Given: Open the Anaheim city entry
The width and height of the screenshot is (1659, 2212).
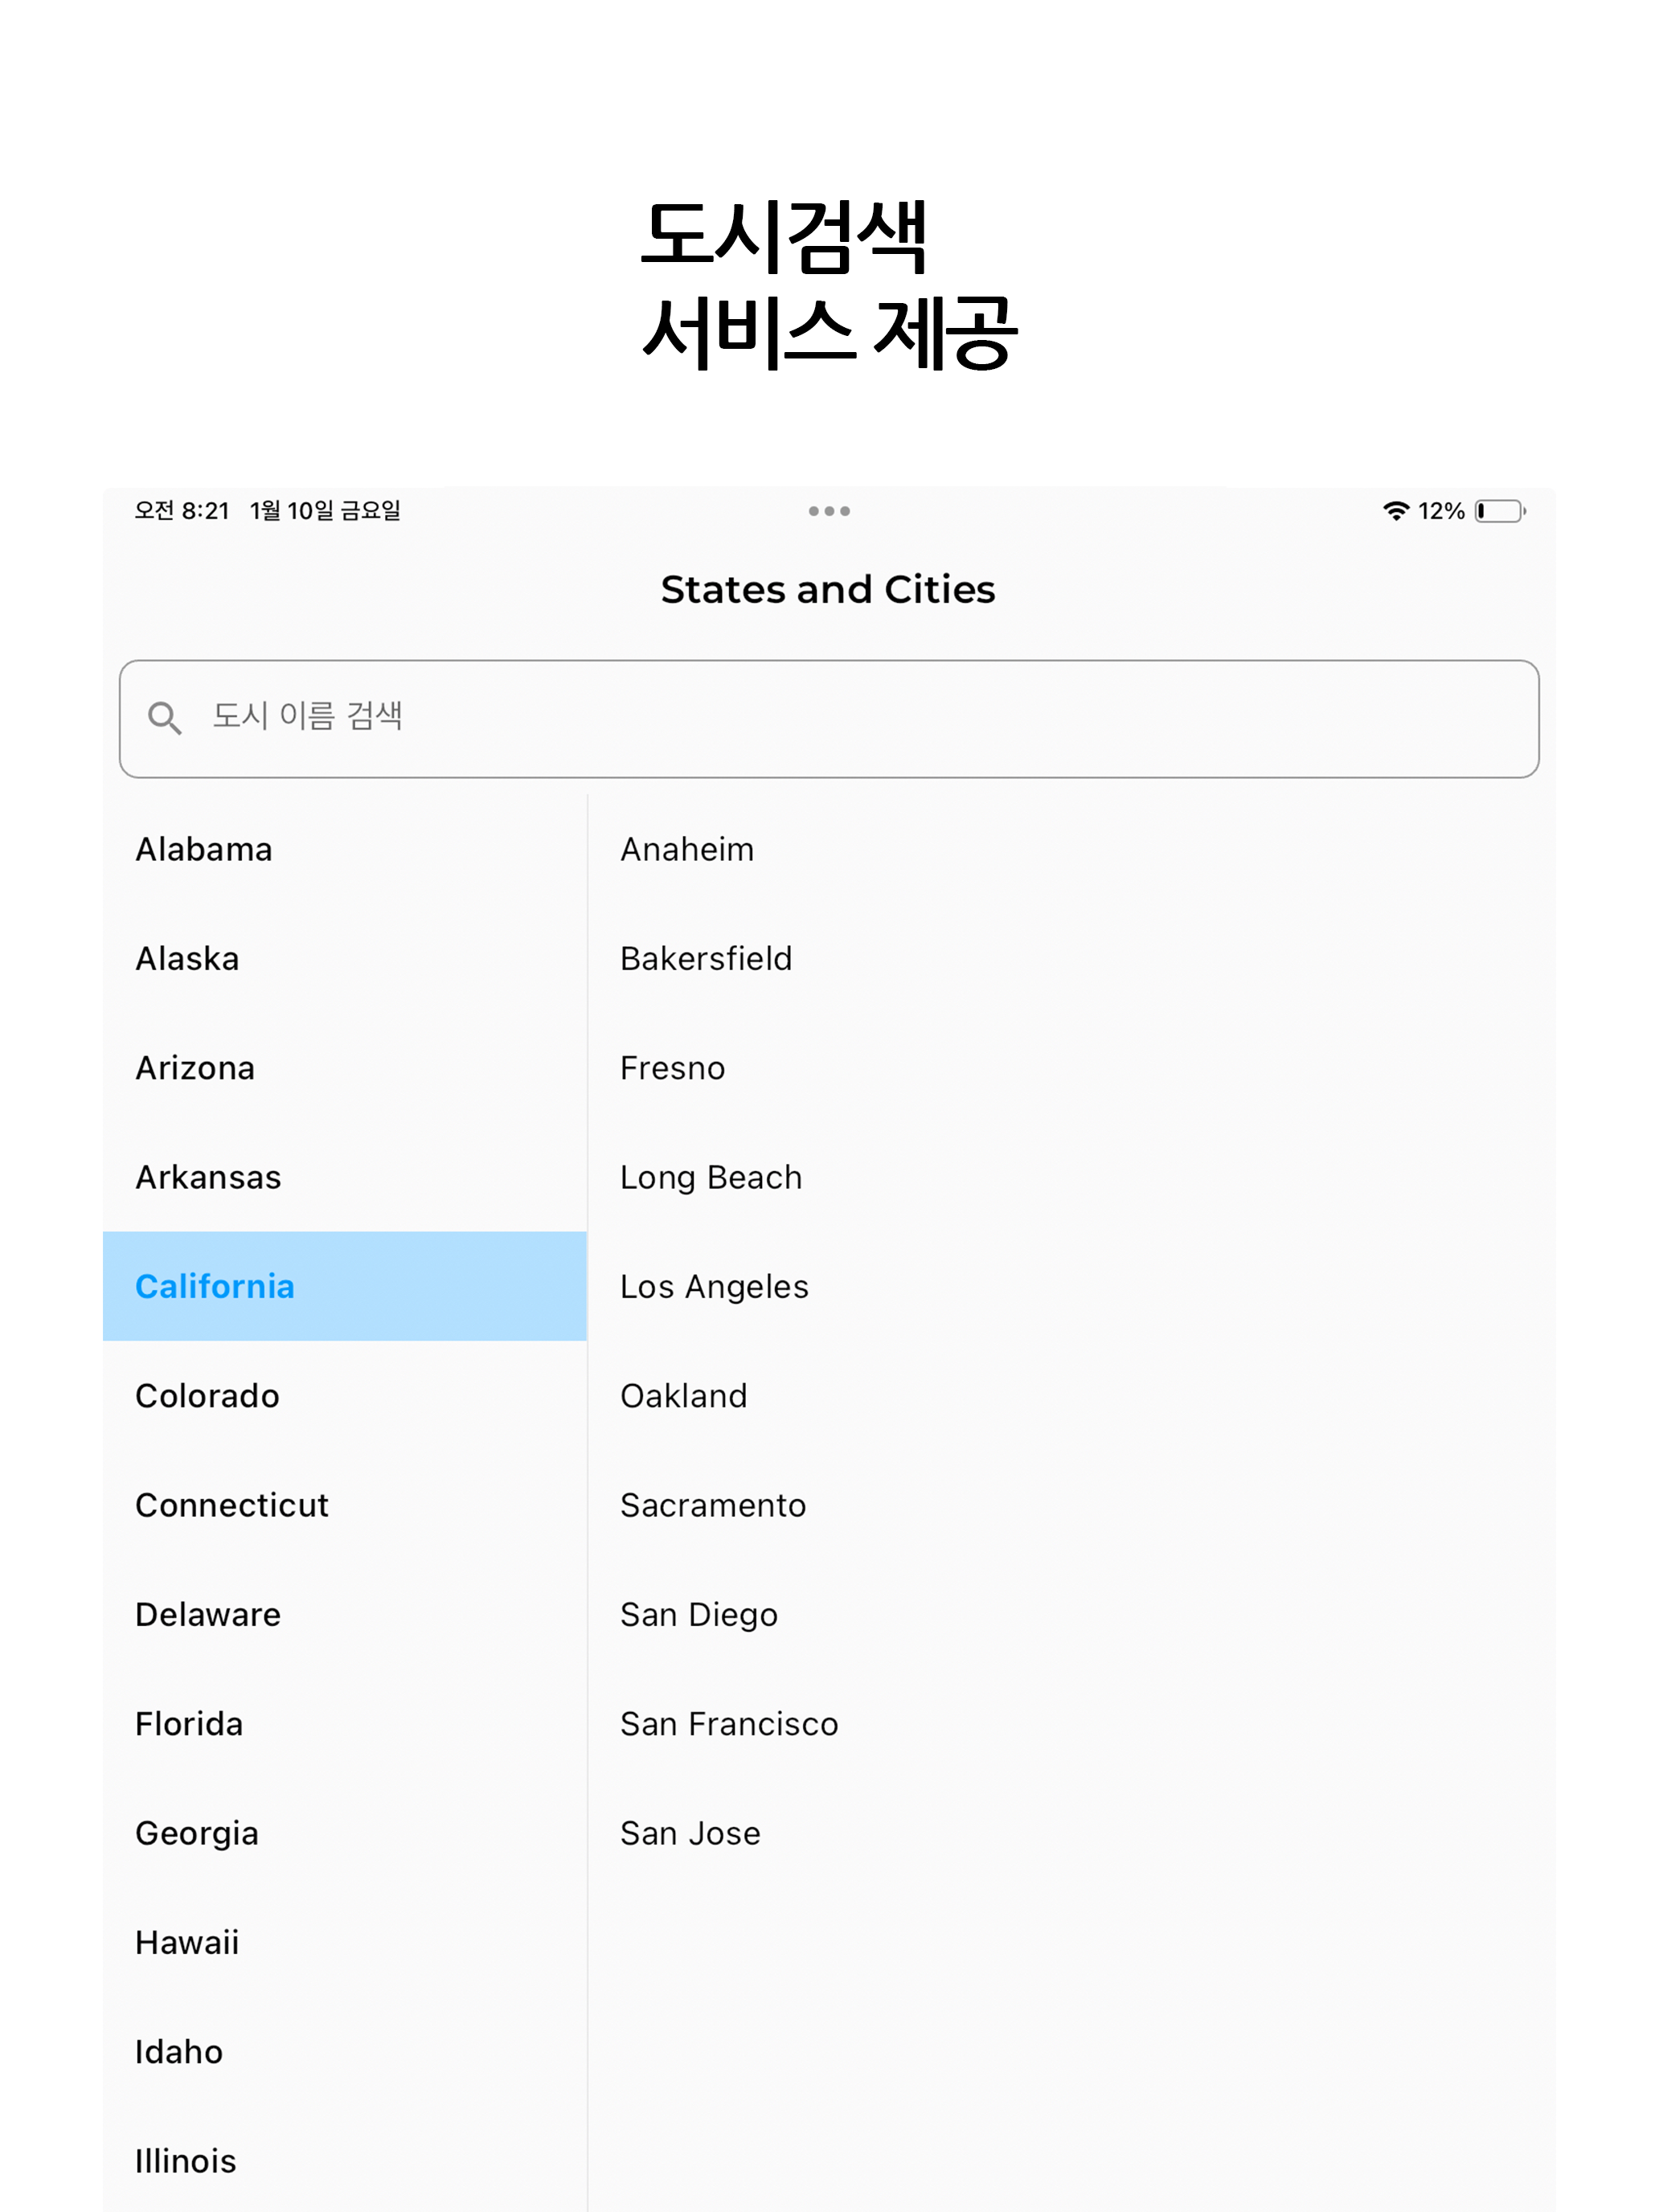Looking at the screenshot, I should click(1072, 849).
